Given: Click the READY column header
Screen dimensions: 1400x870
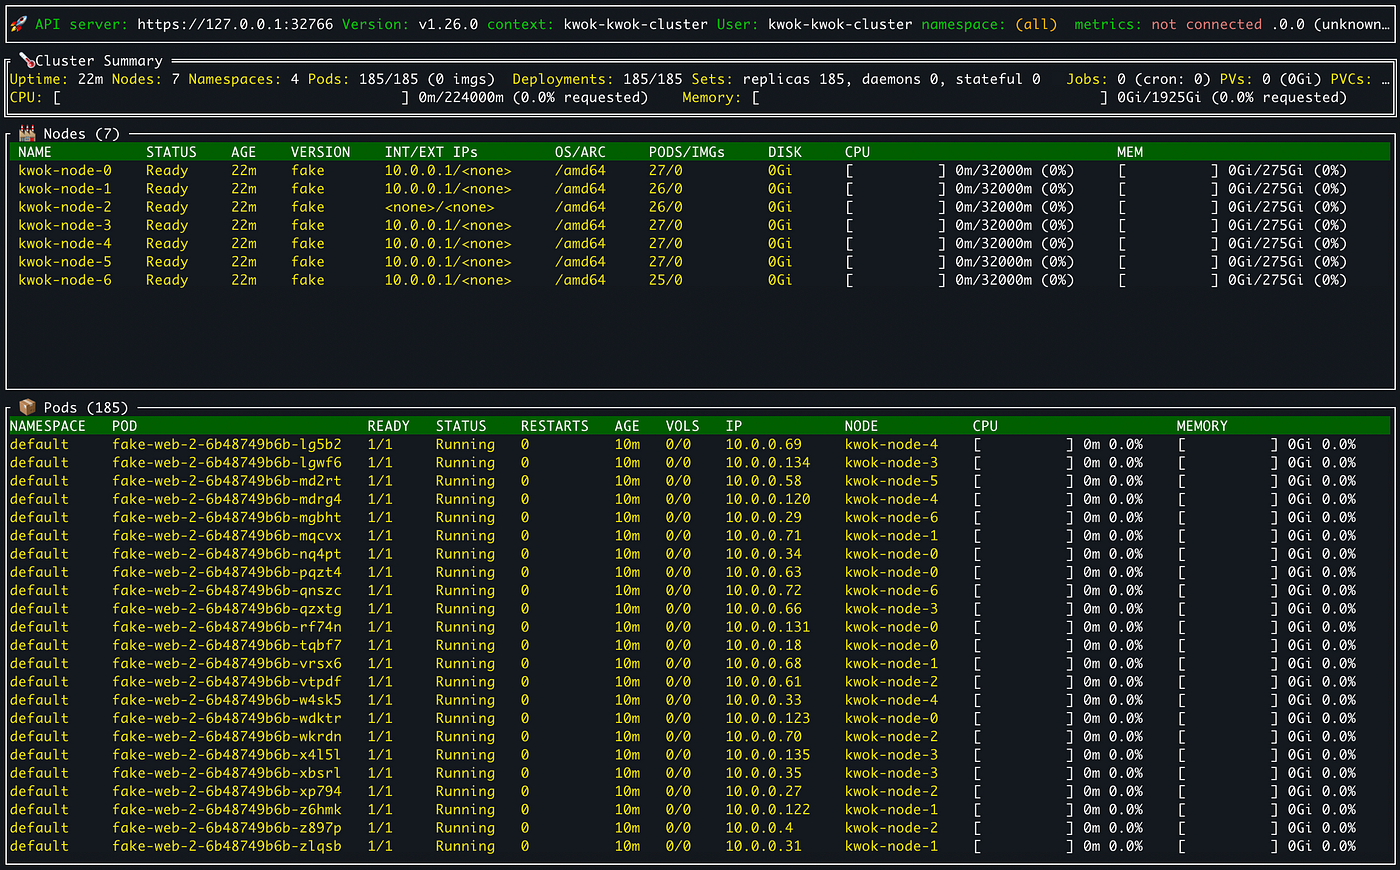Looking at the screenshot, I should click(388, 426).
